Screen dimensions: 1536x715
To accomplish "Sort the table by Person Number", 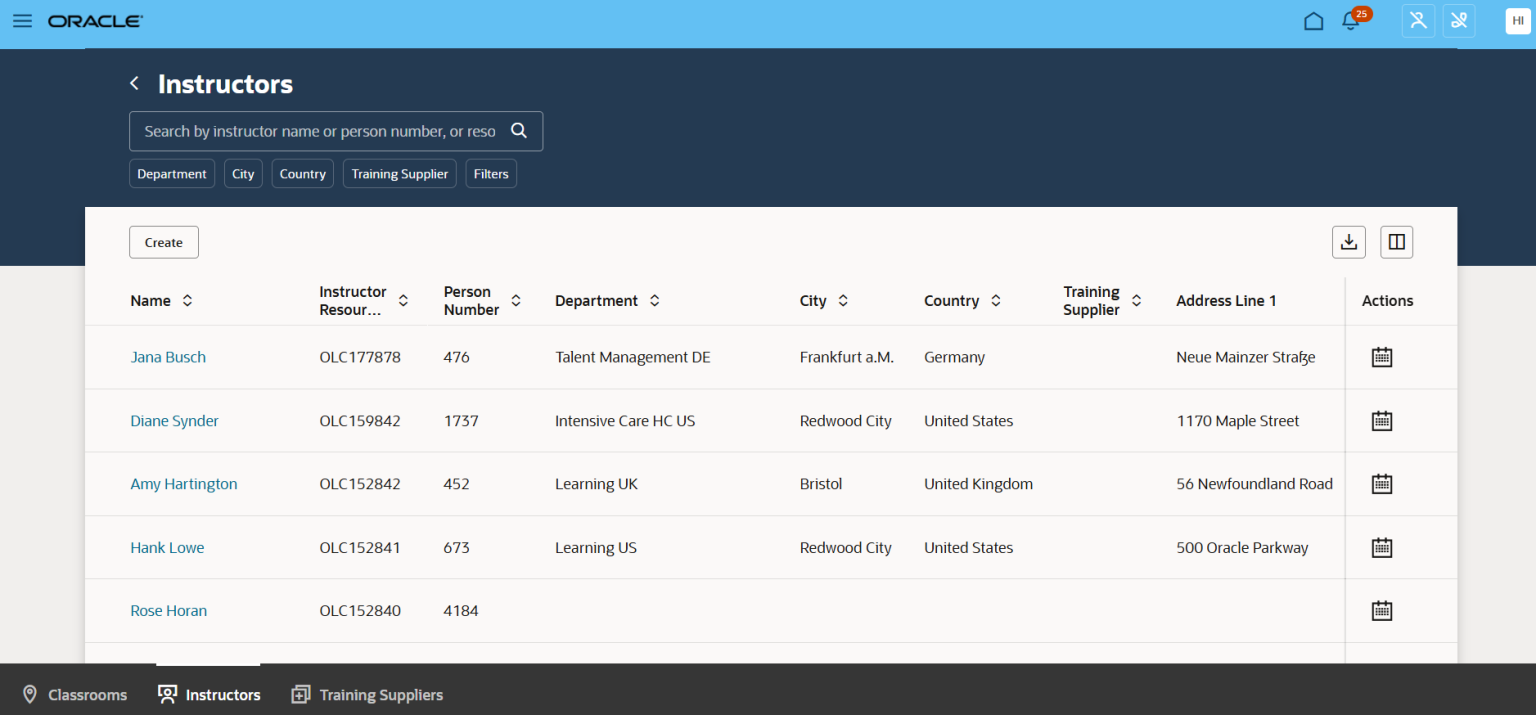I will click(516, 299).
